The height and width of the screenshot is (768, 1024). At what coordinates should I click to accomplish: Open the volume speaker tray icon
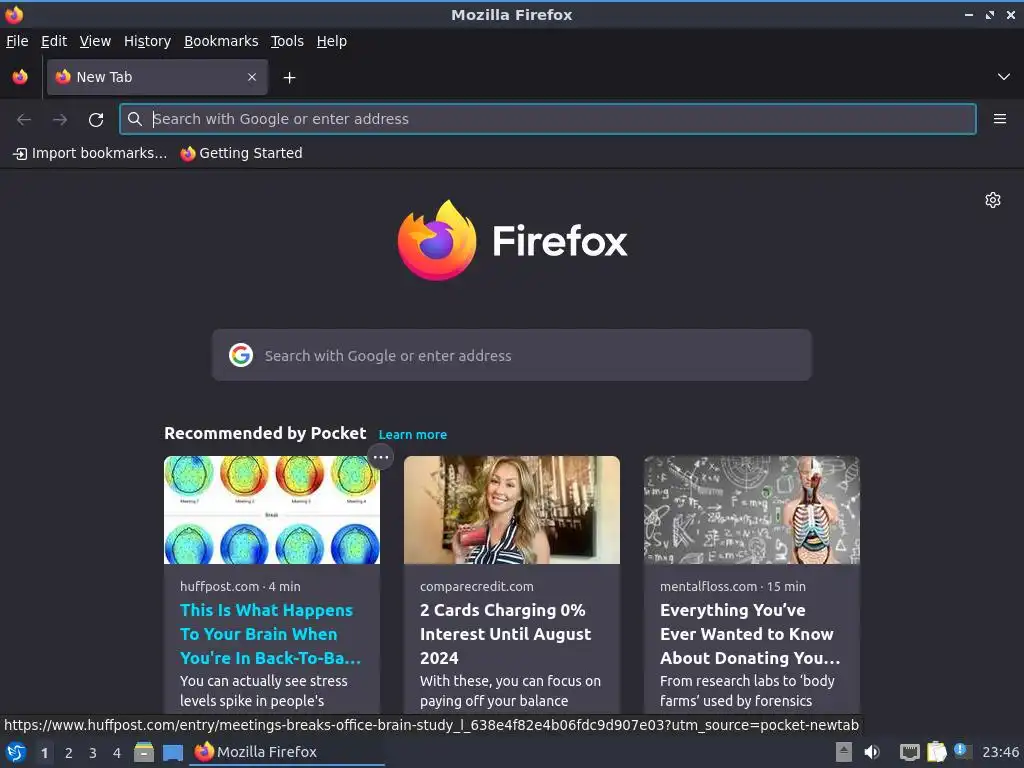click(x=872, y=752)
